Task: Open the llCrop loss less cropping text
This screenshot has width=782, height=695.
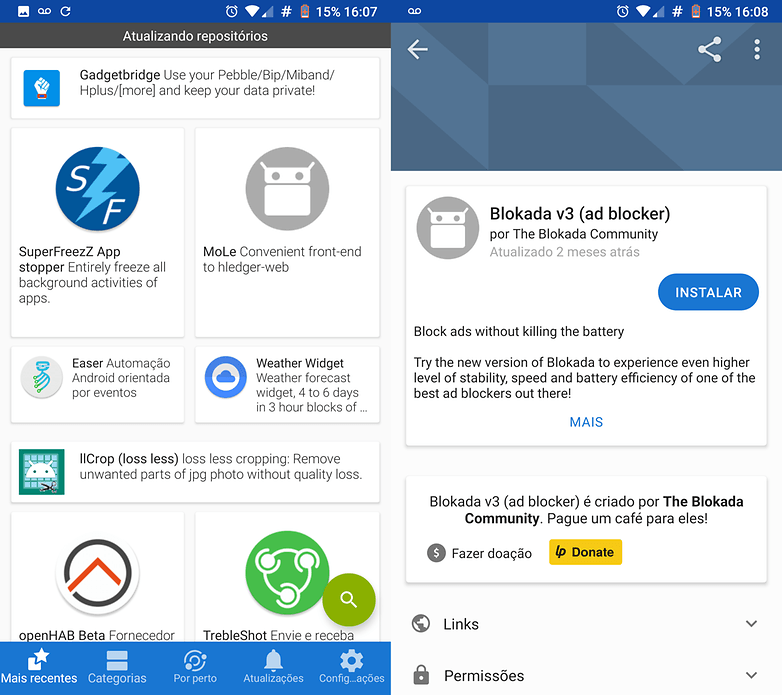Action: point(220,466)
